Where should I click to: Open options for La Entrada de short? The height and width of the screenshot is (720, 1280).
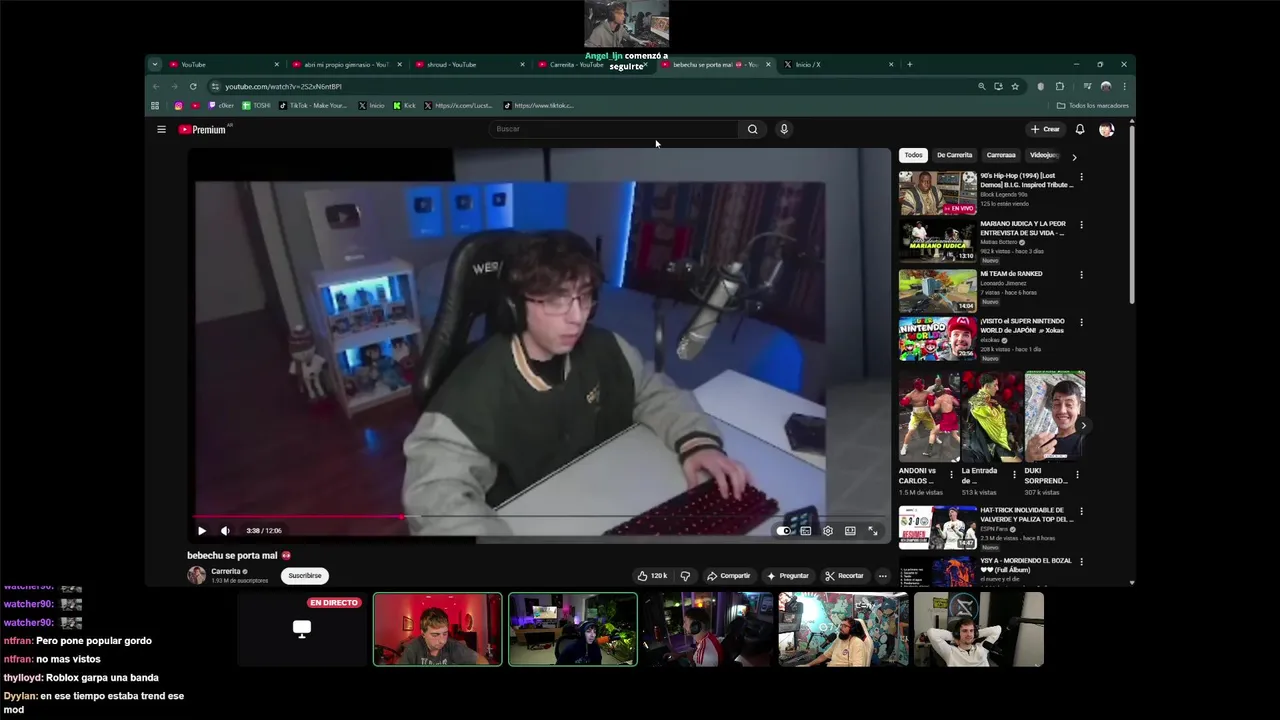point(1014,475)
